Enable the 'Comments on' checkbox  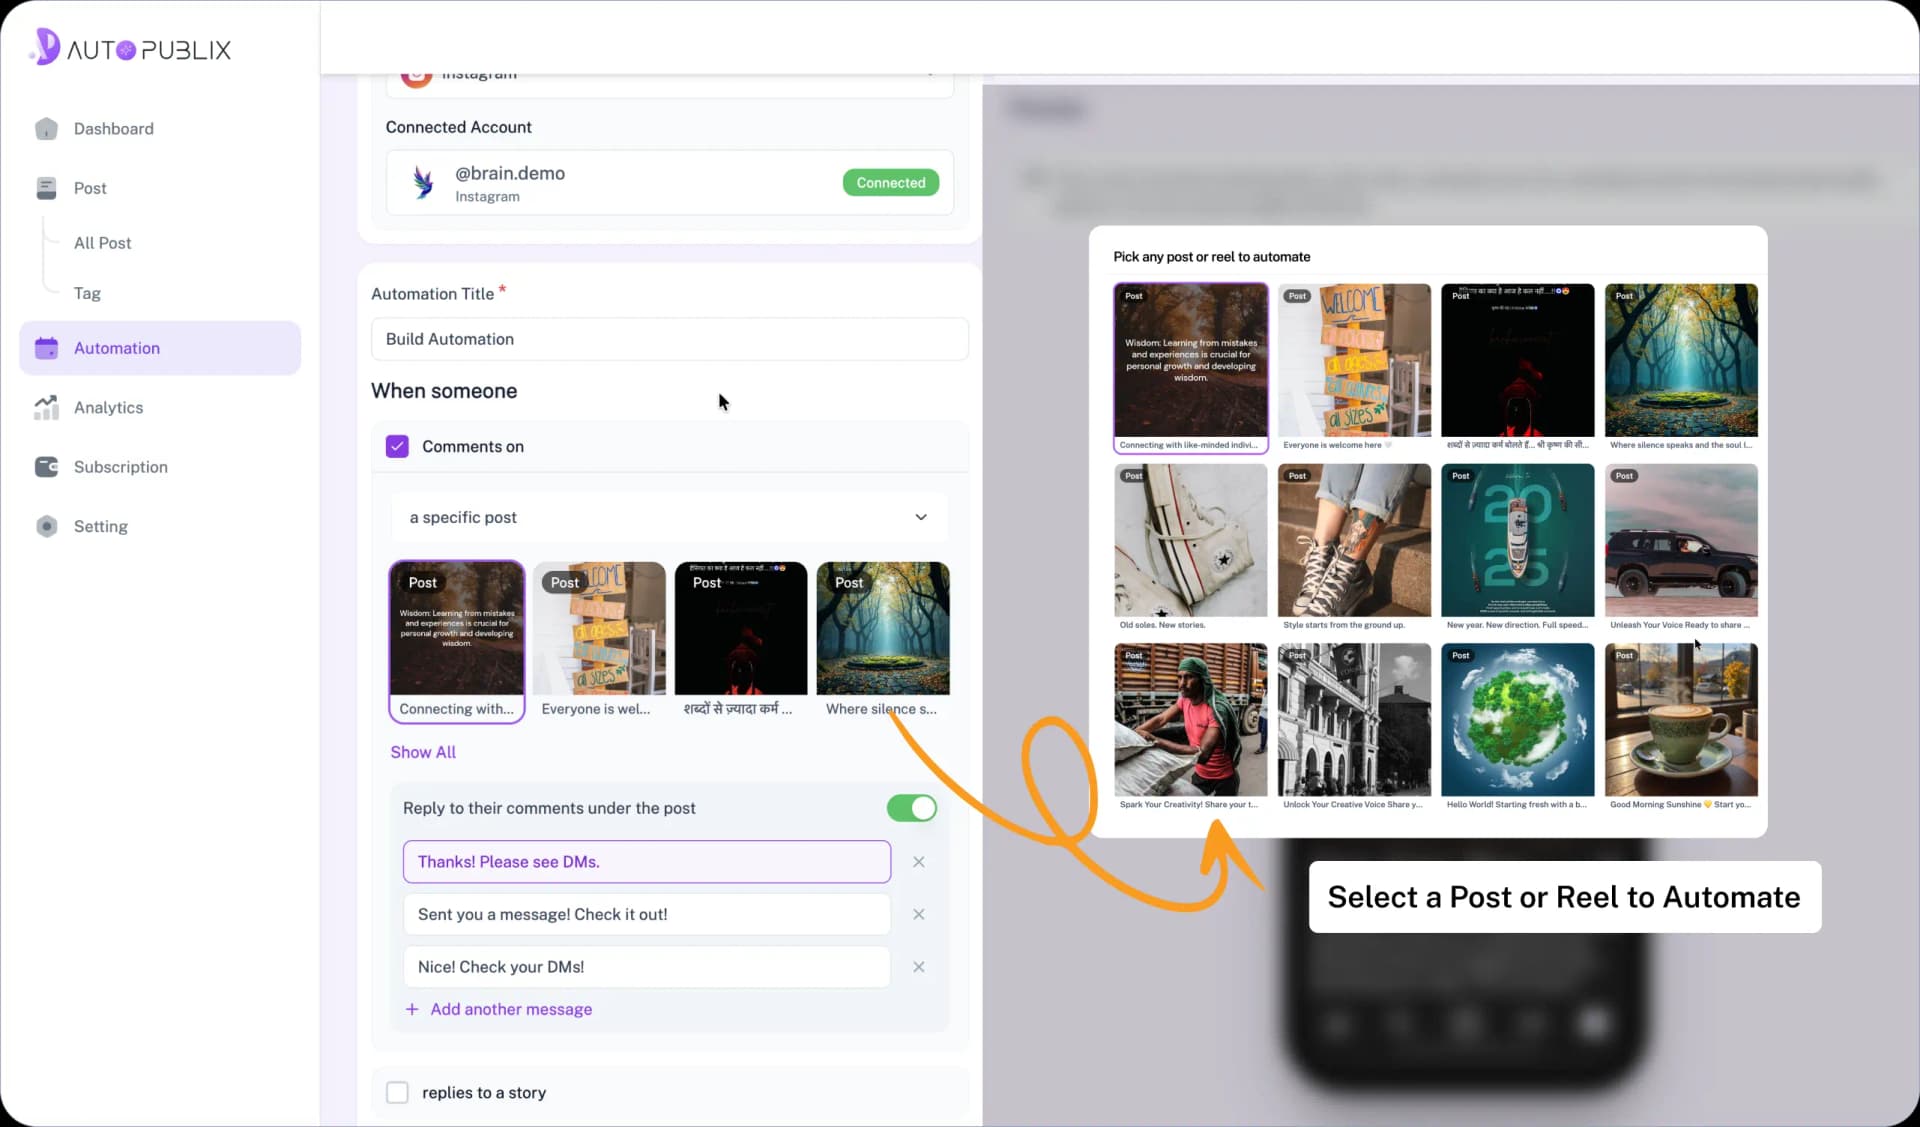point(397,446)
